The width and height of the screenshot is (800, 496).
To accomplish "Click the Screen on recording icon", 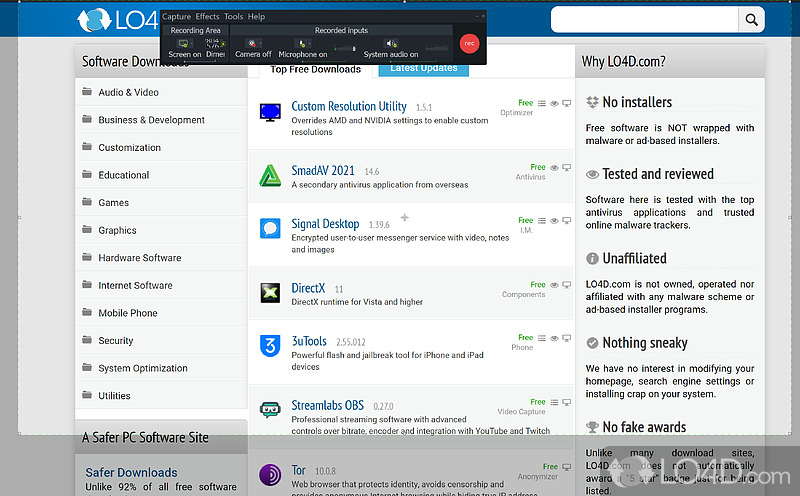I will (x=182, y=44).
